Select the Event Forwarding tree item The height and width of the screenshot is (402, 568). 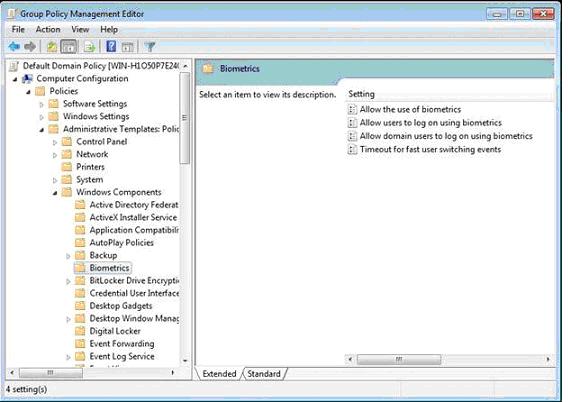[x=122, y=344]
